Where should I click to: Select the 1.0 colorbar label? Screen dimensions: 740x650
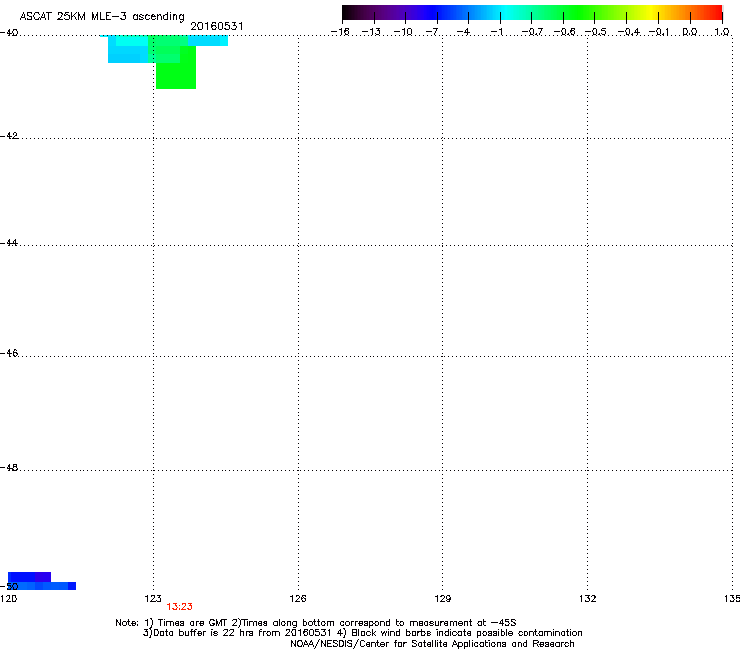[x=722, y=32]
